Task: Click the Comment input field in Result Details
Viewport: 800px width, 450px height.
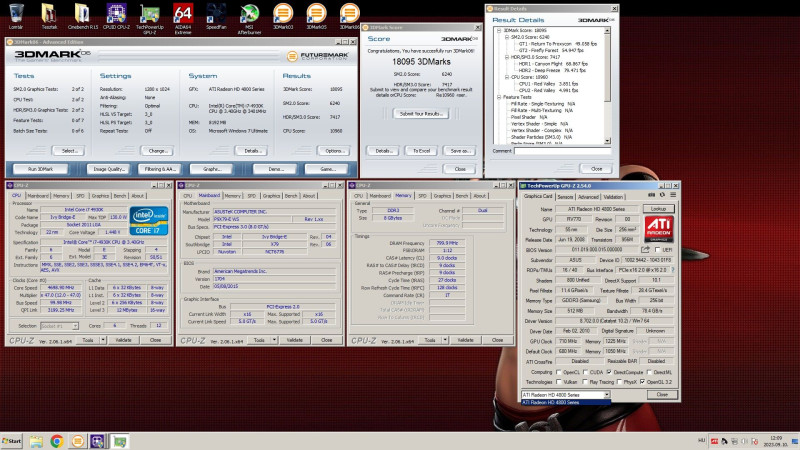Action: pos(562,151)
